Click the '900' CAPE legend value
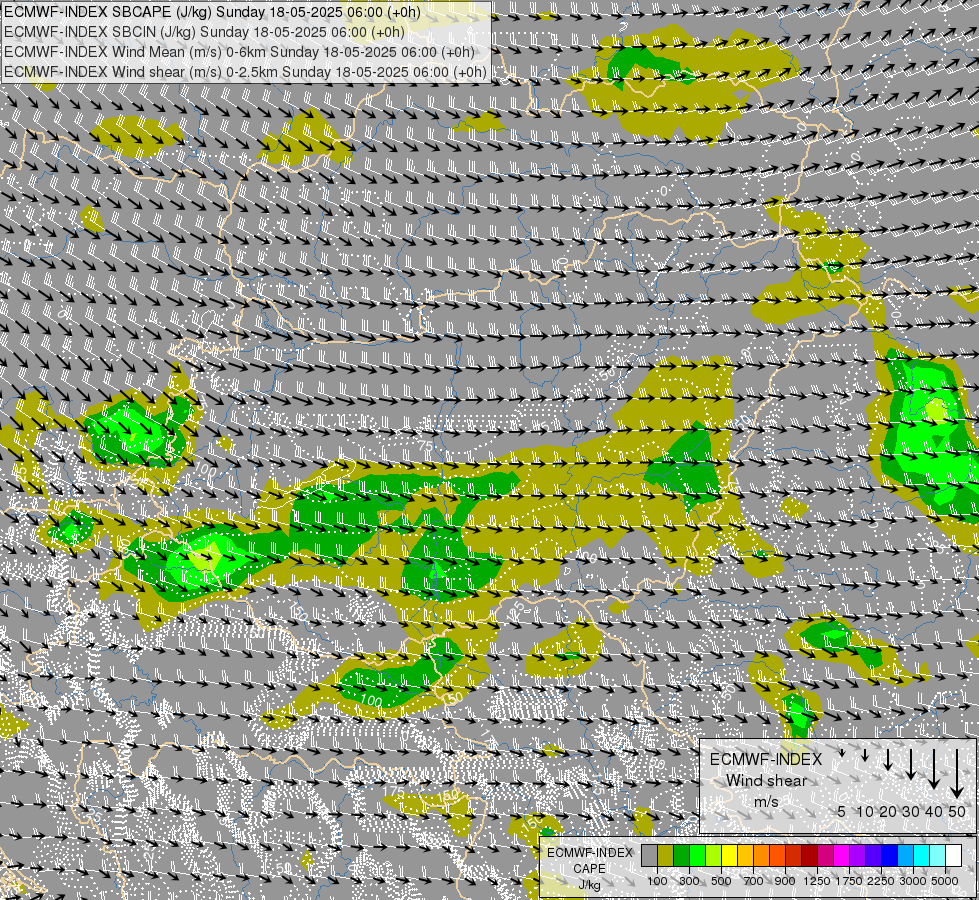This screenshot has height=900, width=979. 785,881
